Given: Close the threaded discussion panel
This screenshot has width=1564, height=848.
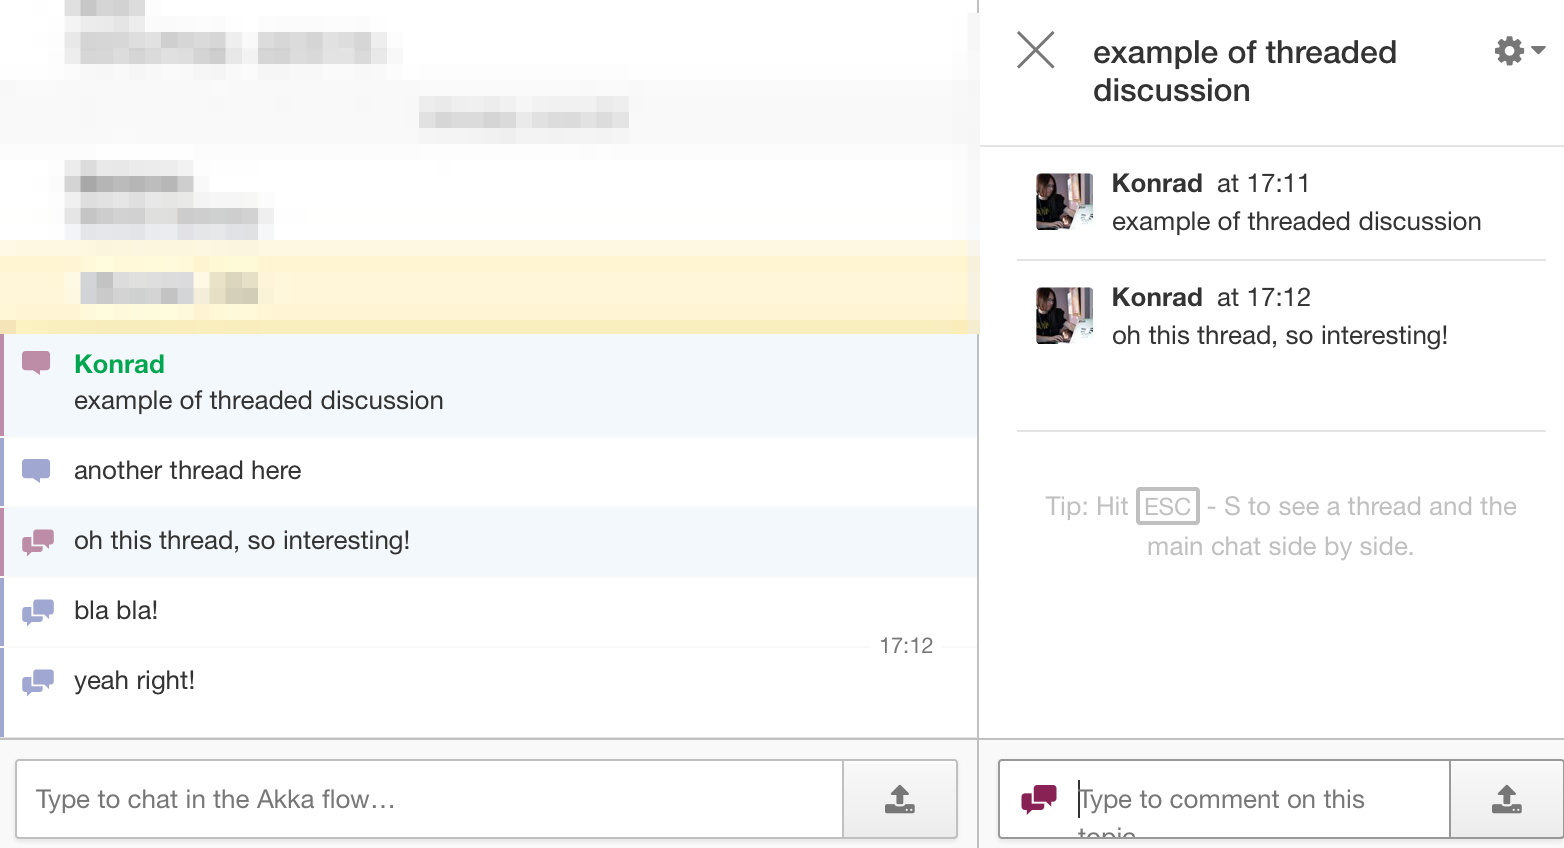Looking at the screenshot, I should (1036, 50).
